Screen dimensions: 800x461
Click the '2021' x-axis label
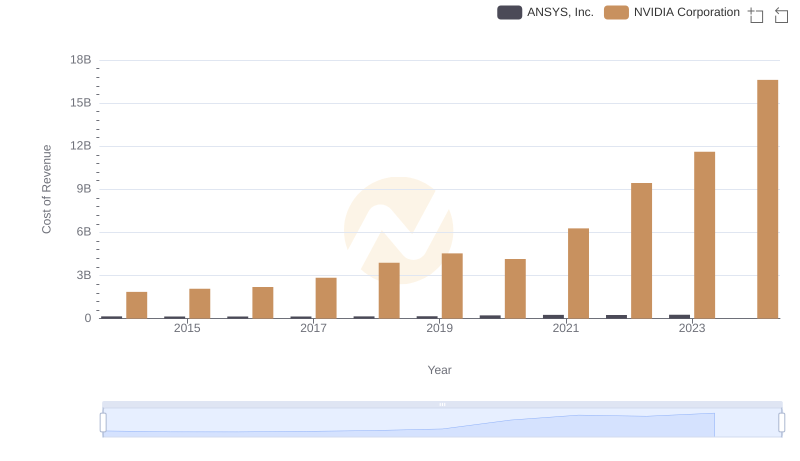pos(565,328)
